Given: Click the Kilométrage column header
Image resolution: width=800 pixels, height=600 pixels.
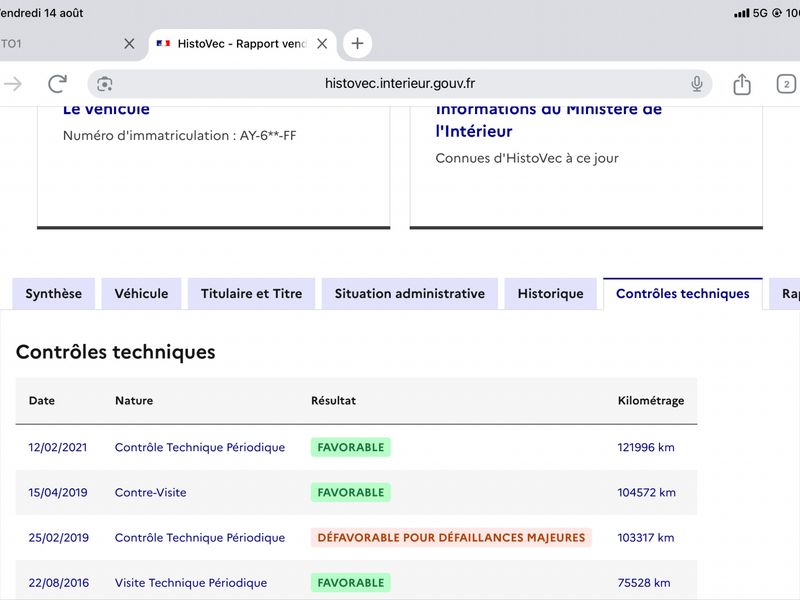Looking at the screenshot, I should tap(651, 401).
